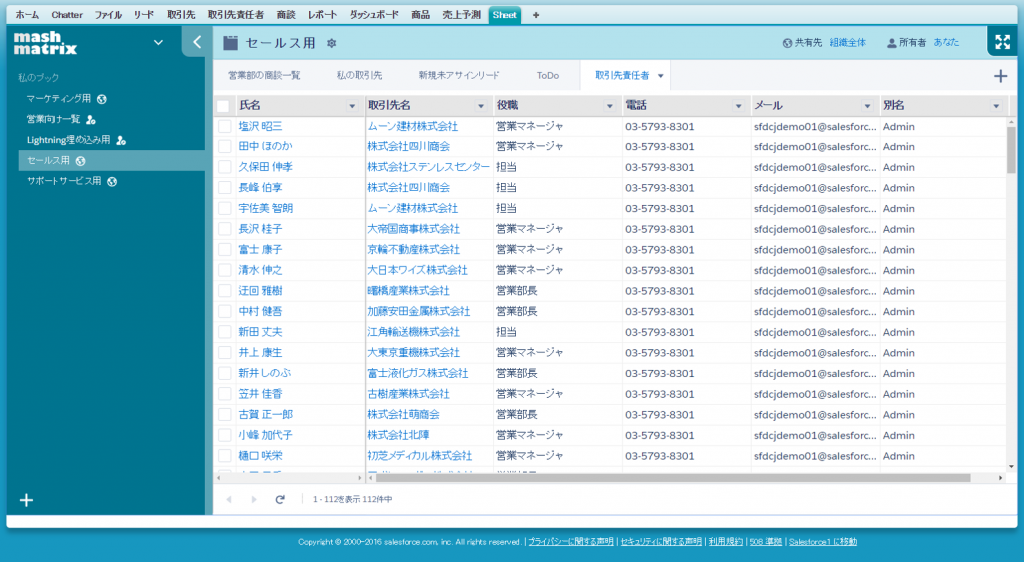Check the row for 田中 ほのか
The width and height of the screenshot is (1024, 562).
click(x=225, y=147)
